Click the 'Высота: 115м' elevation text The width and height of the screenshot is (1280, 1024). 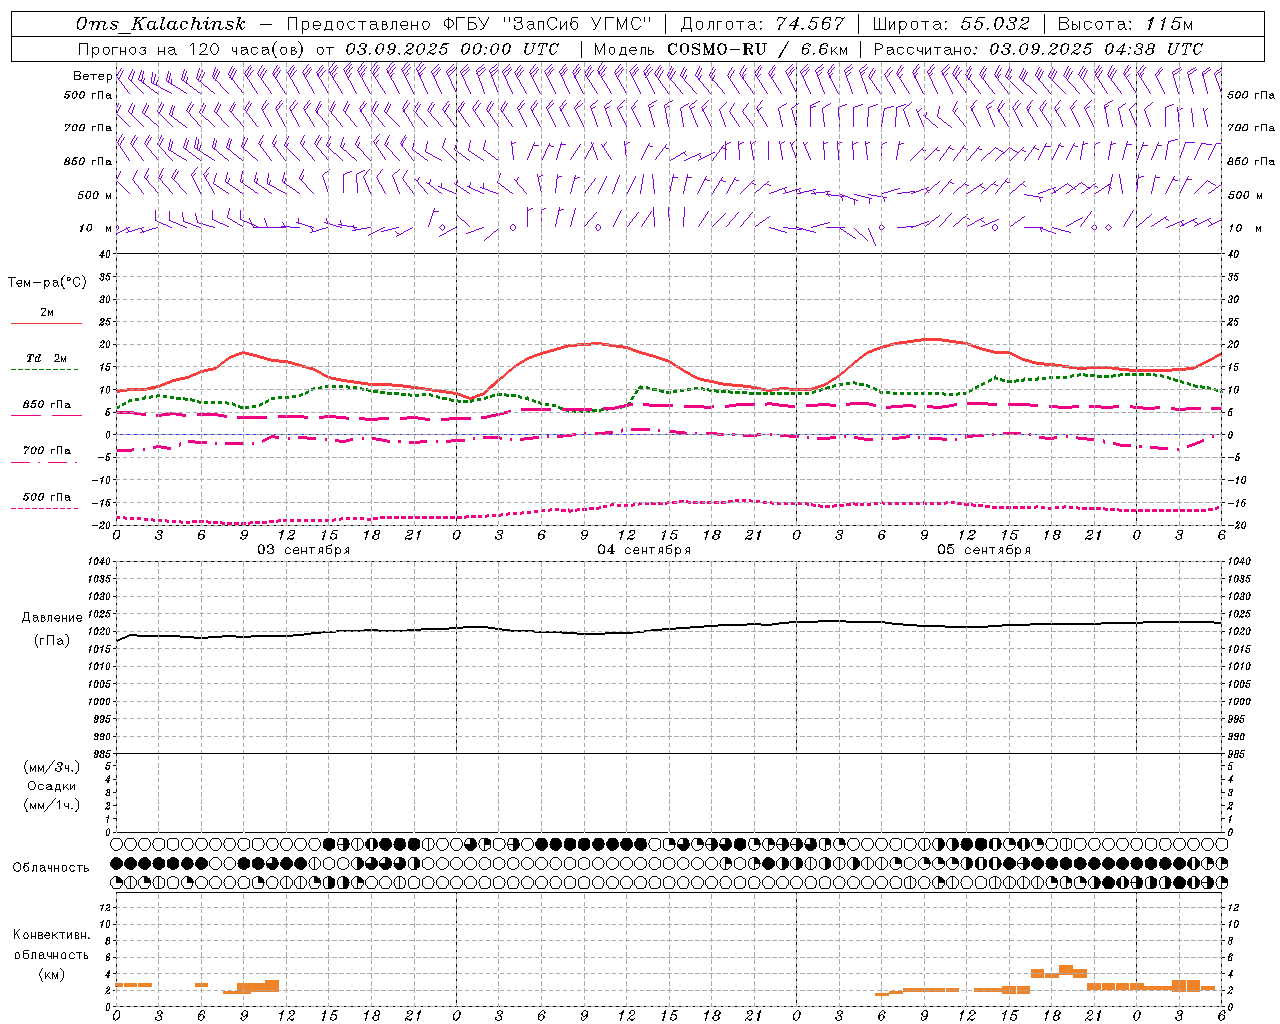pyautogui.click(x=1126, y=24)
